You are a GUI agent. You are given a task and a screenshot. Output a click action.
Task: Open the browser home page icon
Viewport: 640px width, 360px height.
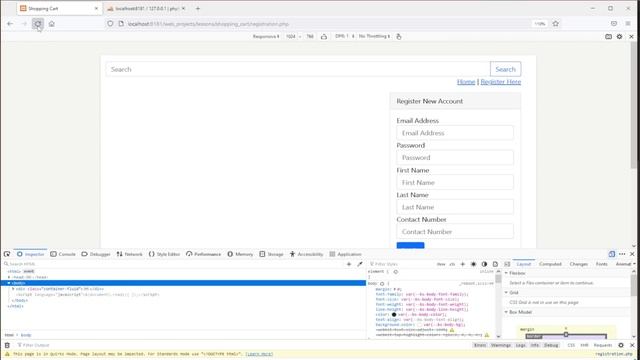pos(51,24)
